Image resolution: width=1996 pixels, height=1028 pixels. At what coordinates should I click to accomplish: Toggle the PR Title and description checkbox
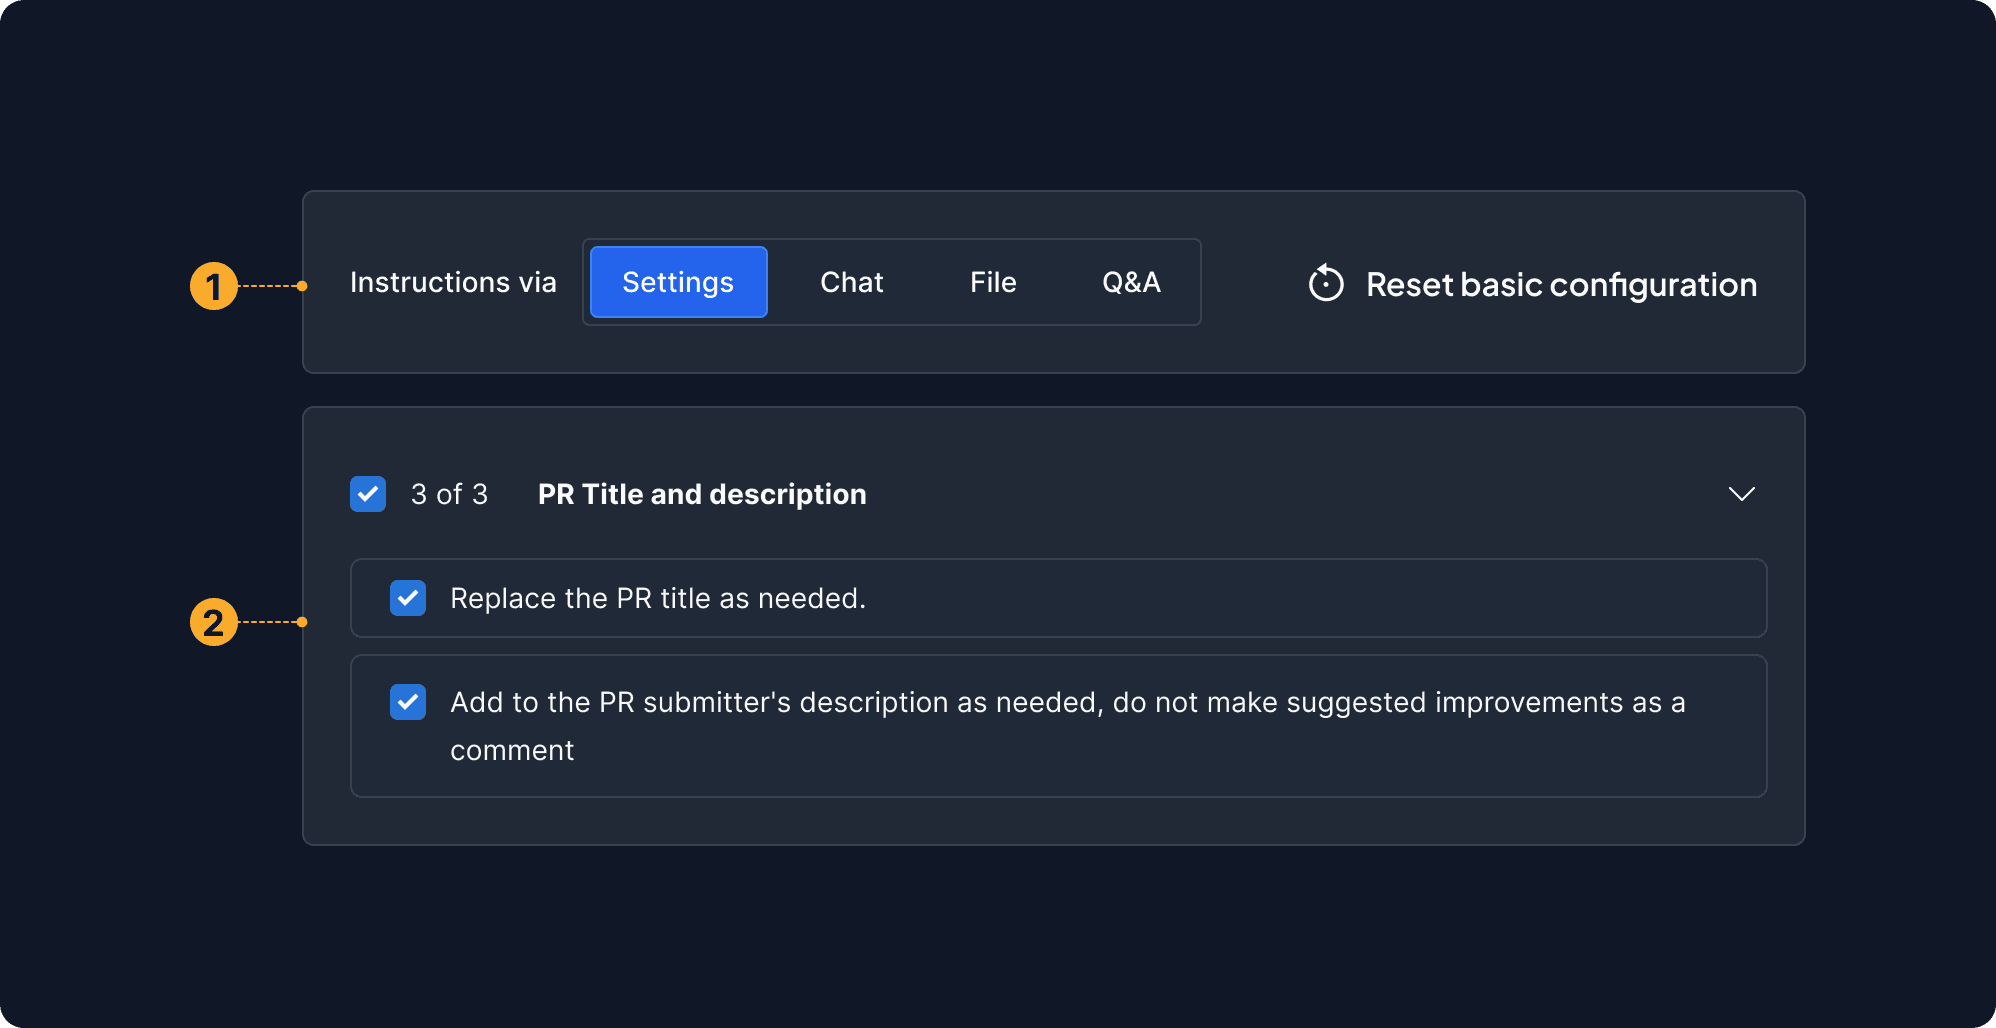tap(368, 494)
